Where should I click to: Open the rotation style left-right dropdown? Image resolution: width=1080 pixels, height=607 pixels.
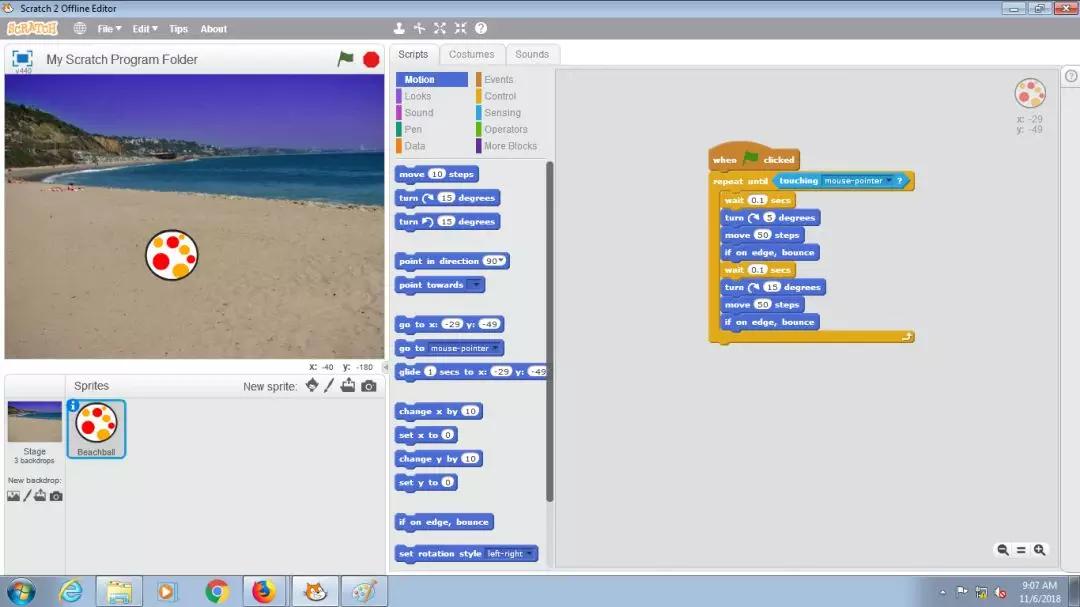click(x=530, y=554)
